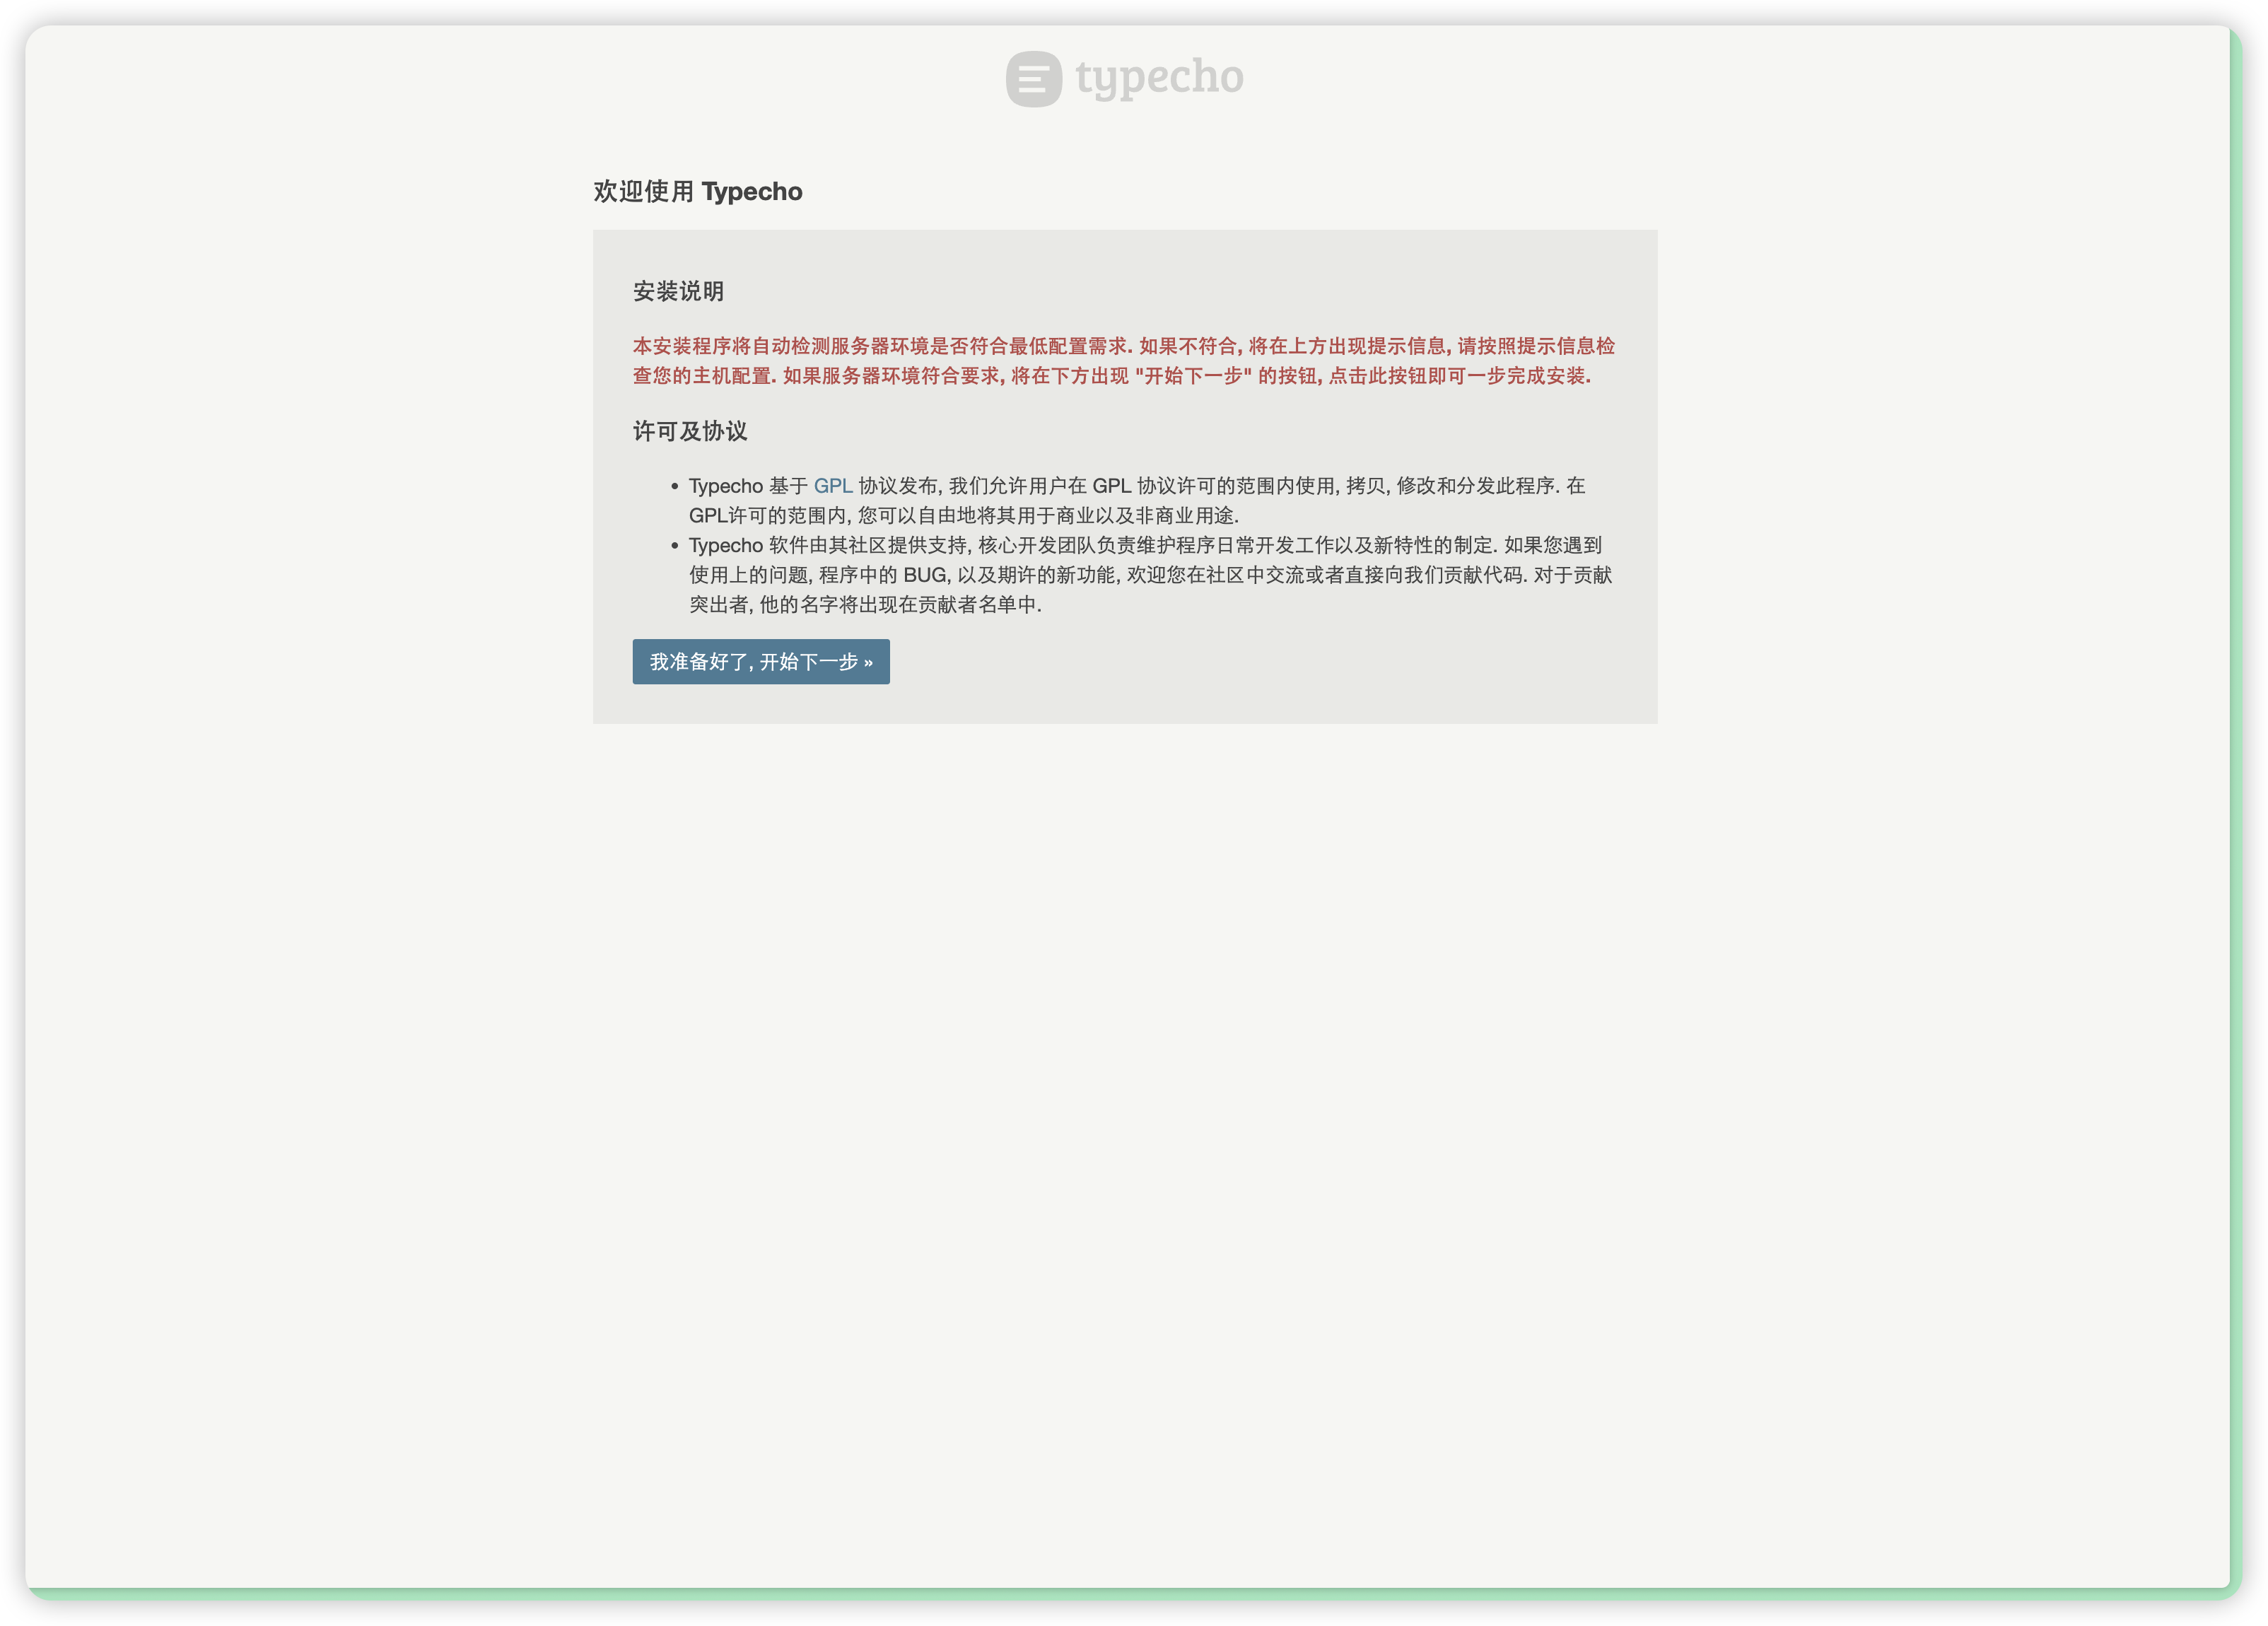This screenshot has height=1626, width=2268.
Task: Select the 安装说明 section heading
Action: coord(678,292)
